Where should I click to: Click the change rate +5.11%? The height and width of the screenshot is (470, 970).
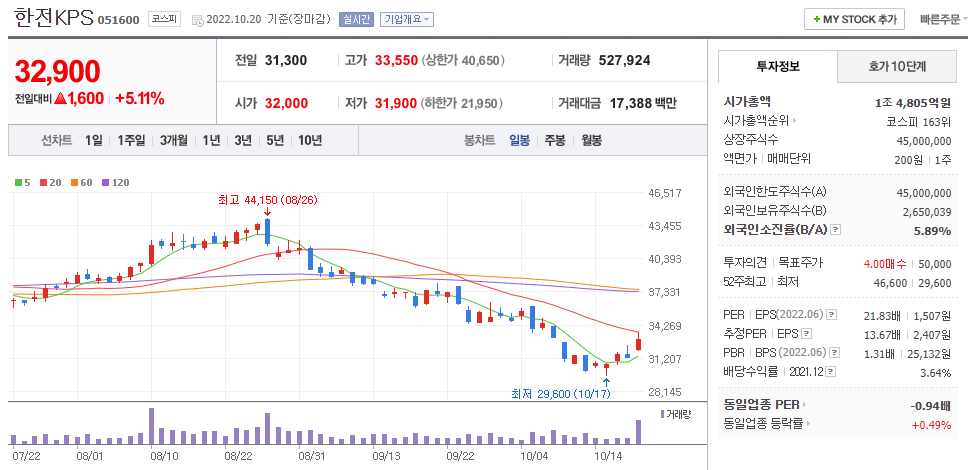tap(140, 98)
